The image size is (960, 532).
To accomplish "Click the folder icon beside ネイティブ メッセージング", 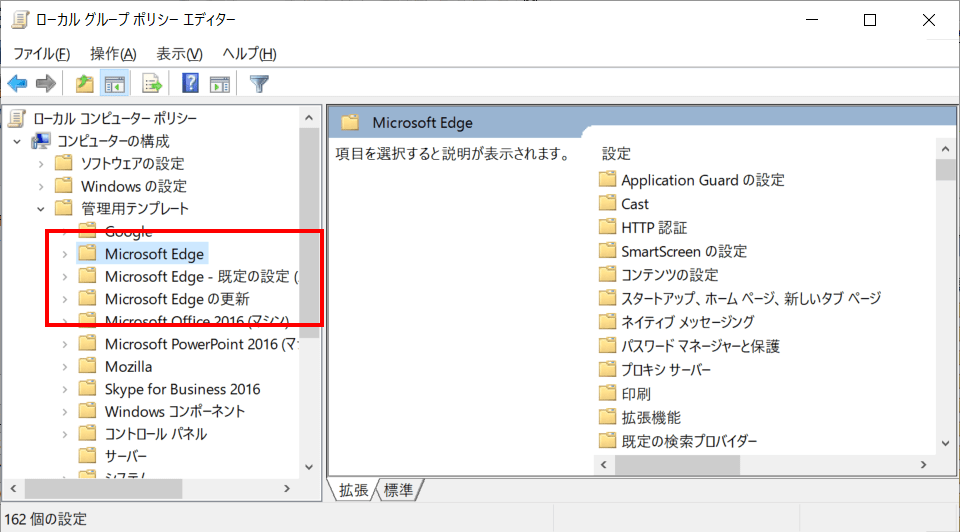I will (x=607, y=321).
